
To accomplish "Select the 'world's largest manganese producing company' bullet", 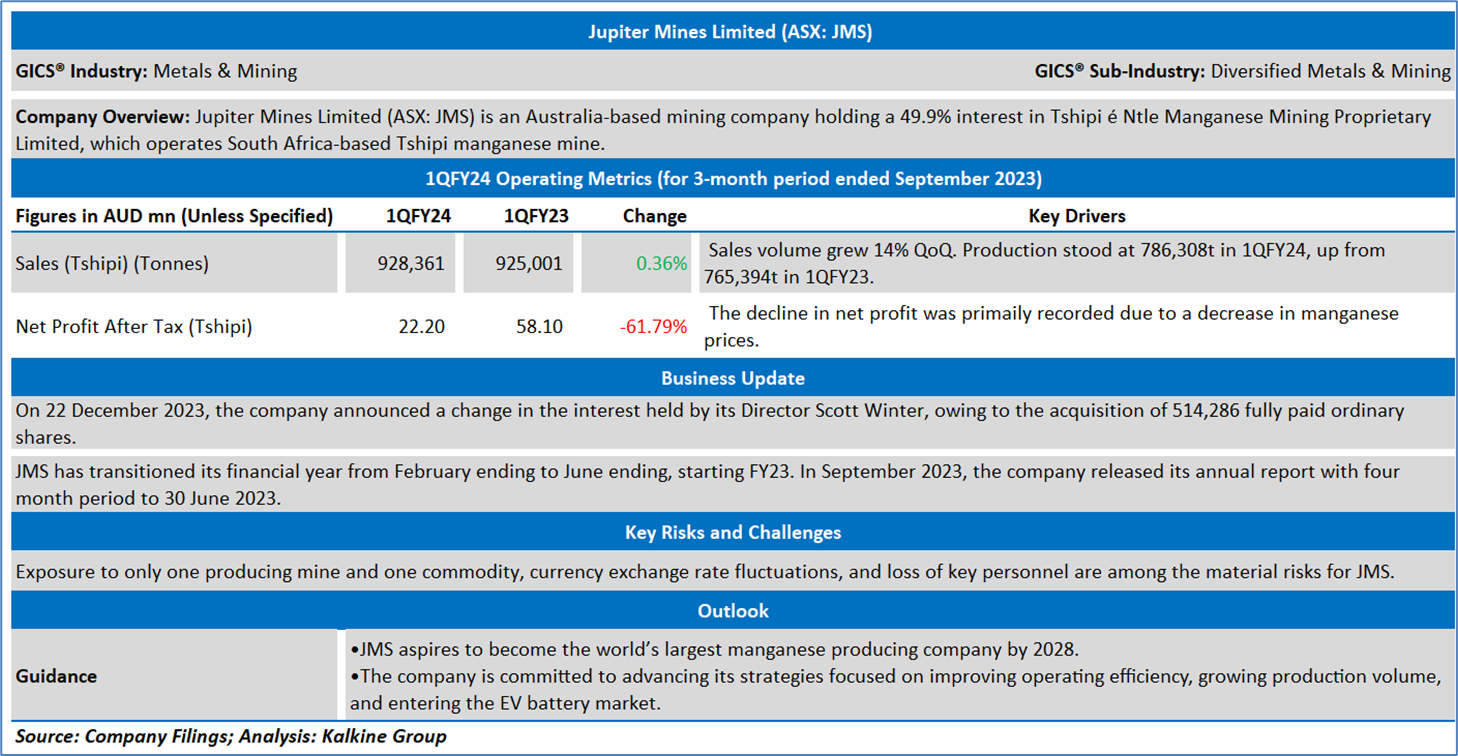I will [714, 650].
